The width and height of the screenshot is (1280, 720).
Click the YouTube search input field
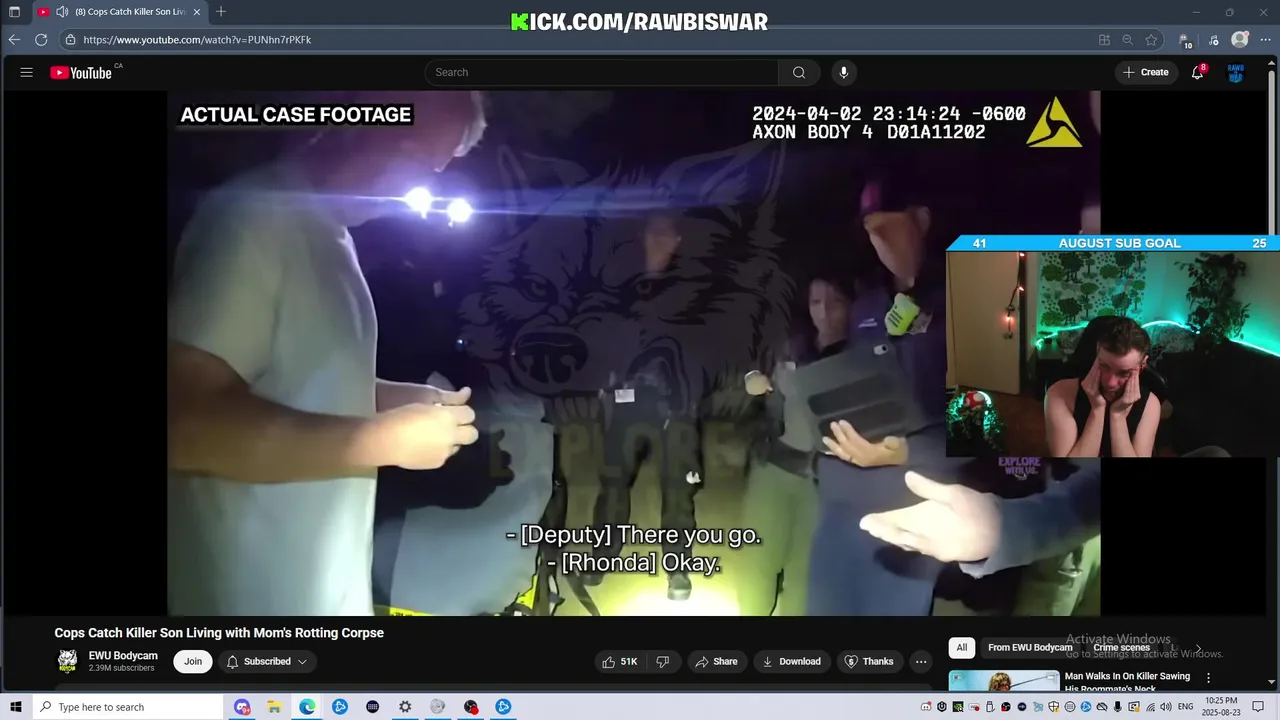click(601, 72)
